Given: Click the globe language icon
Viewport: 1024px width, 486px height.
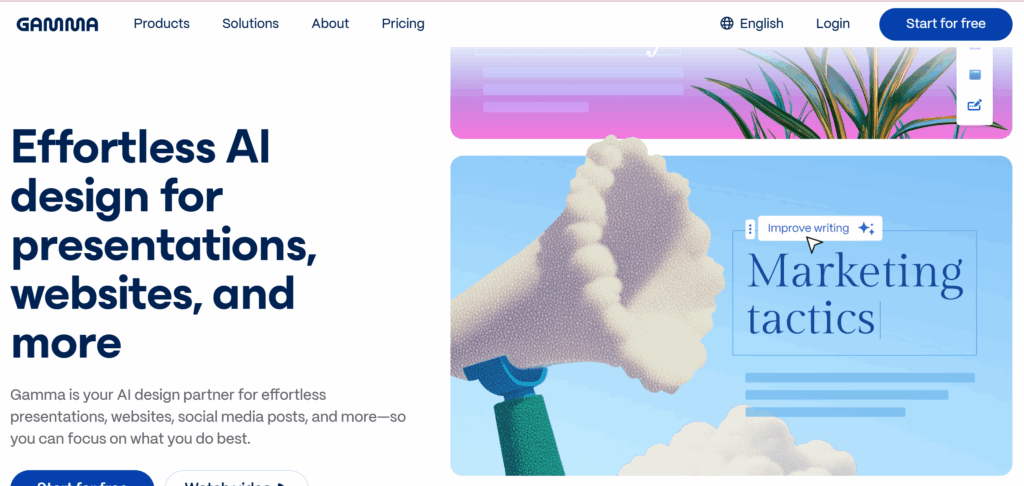Looking at the screenshot, I should coord(727,24).
